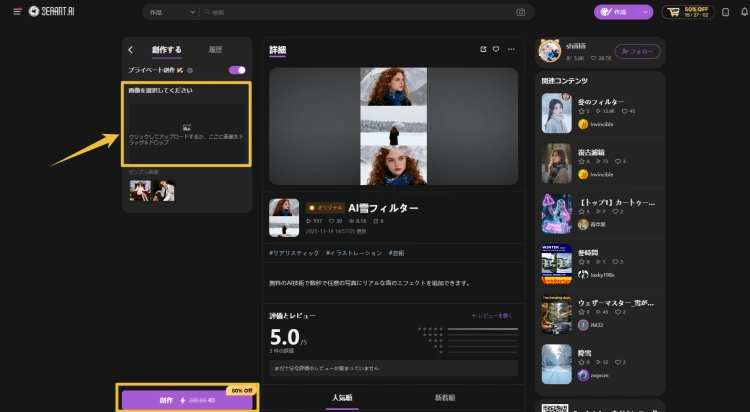
Task: Open the three-dot more options menu
Action: (511, 49)
